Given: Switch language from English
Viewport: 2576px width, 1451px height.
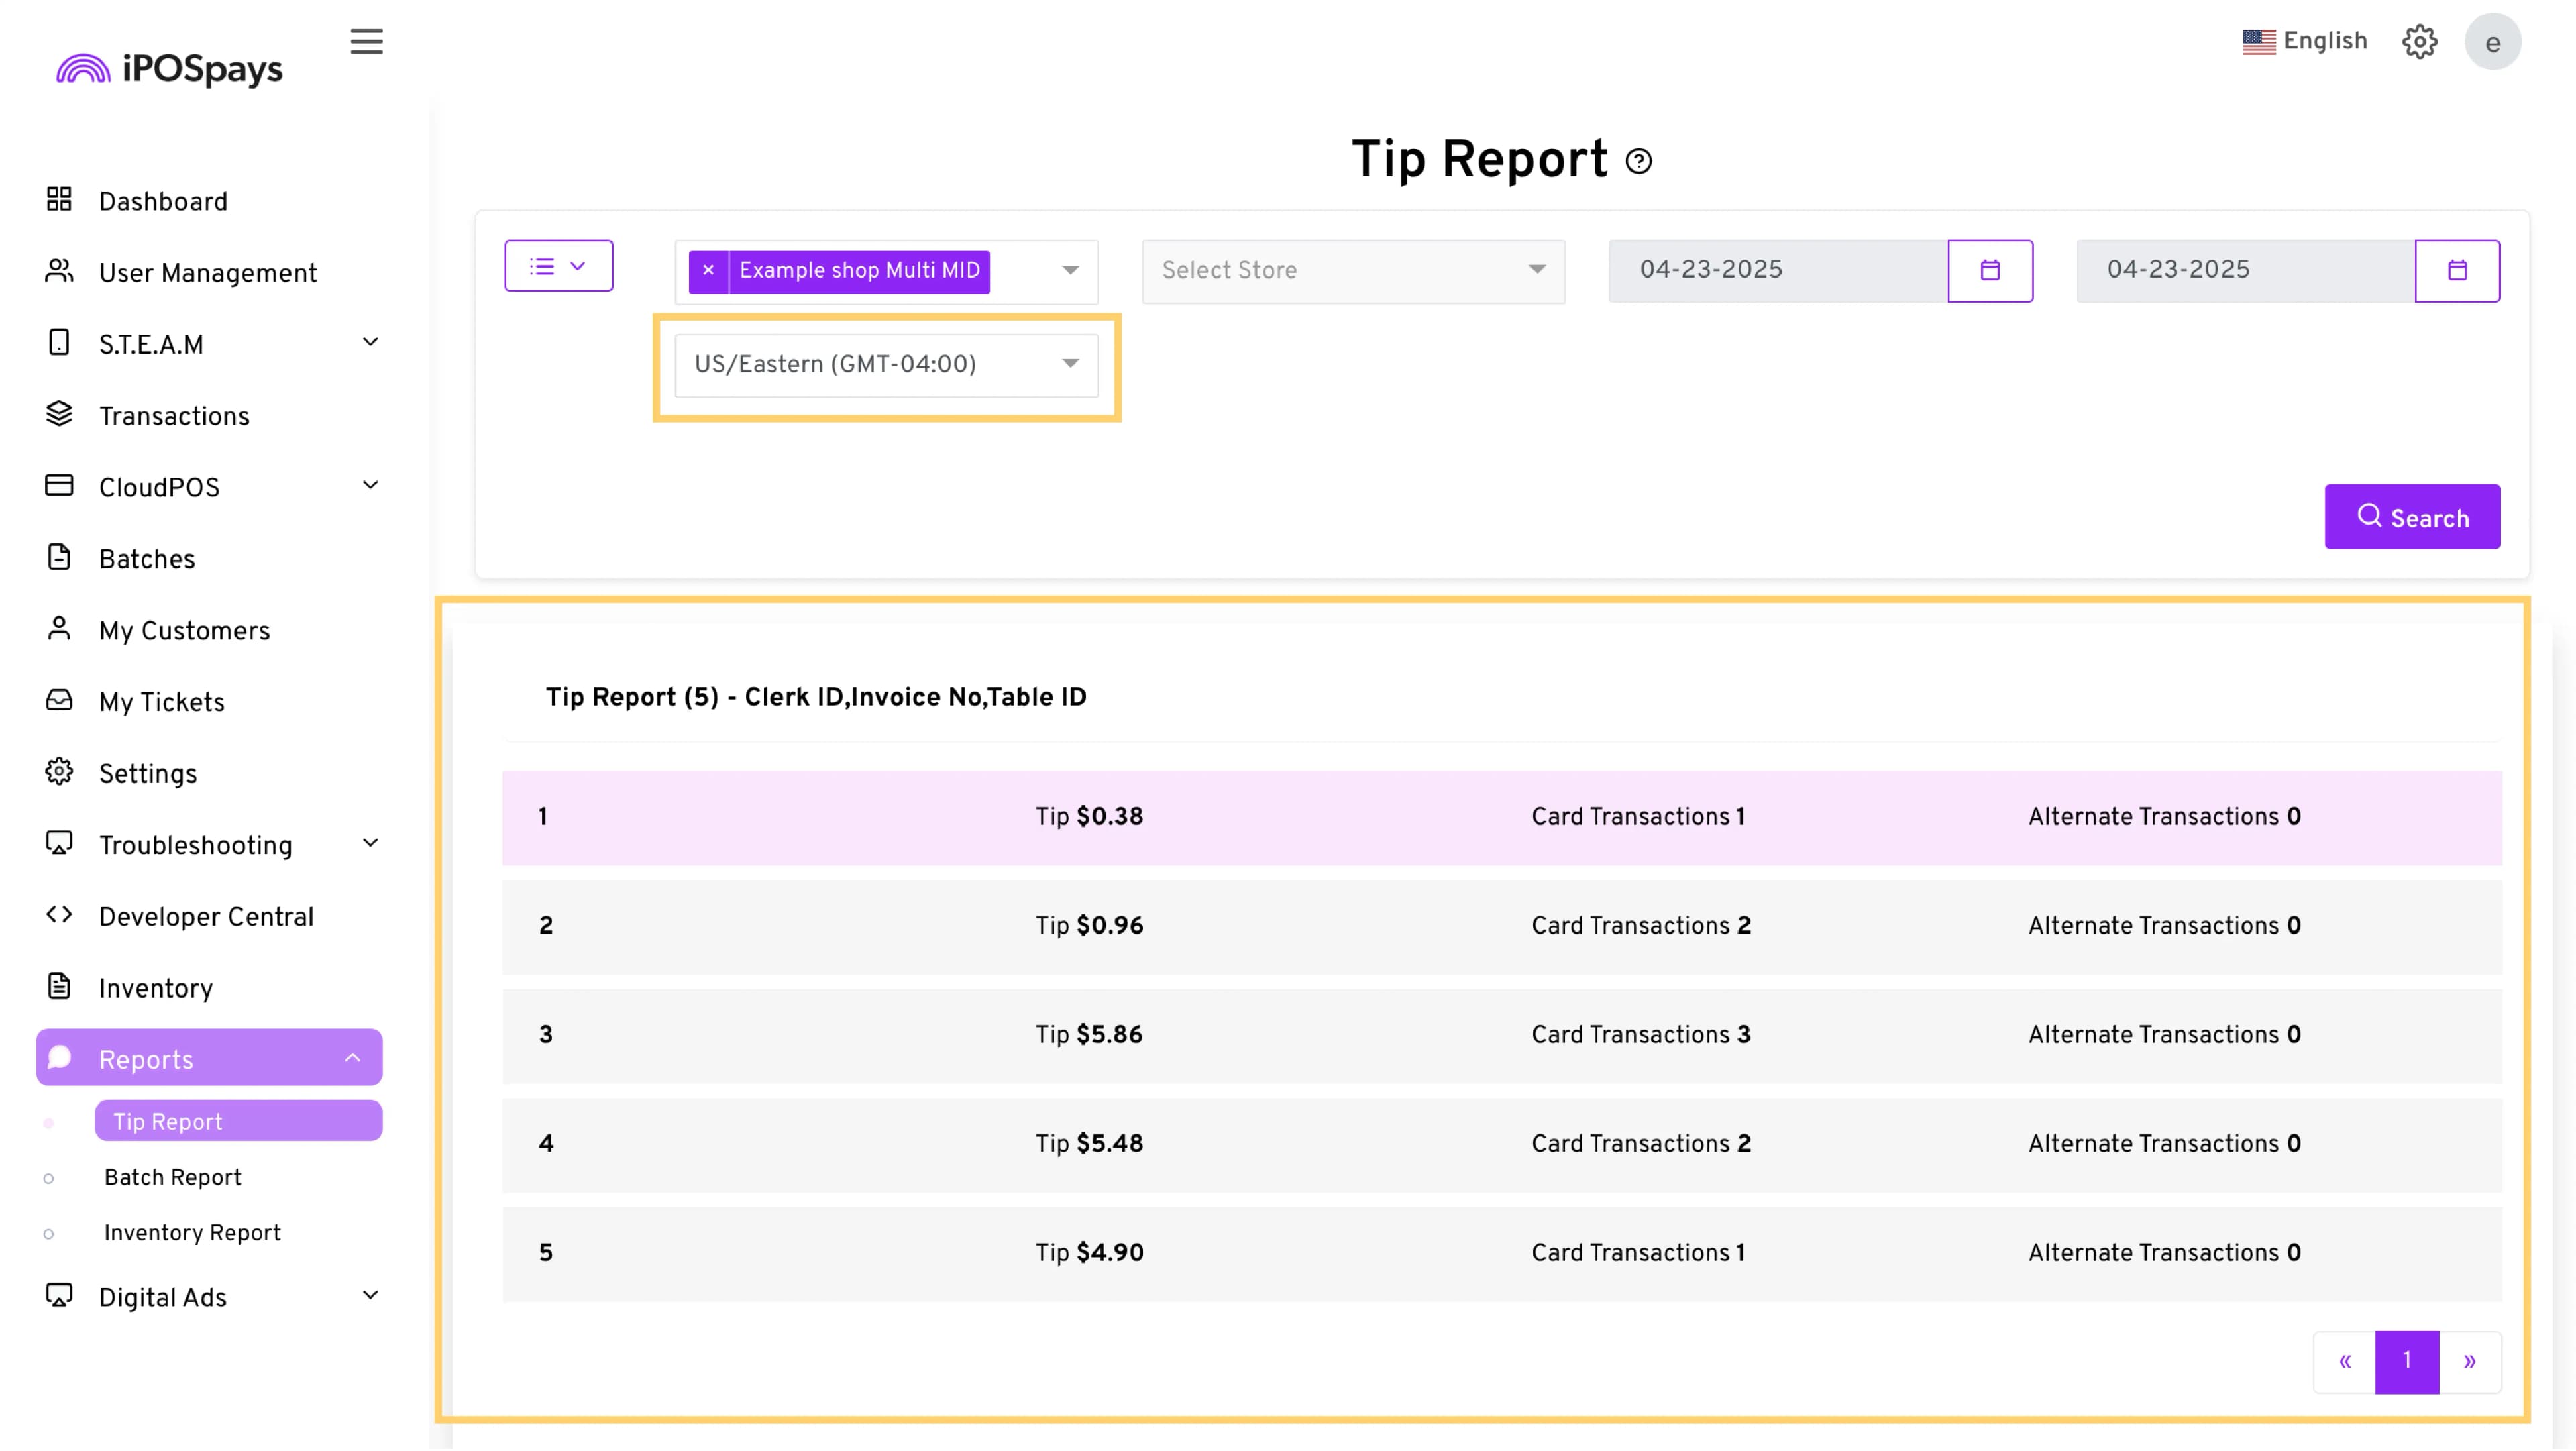Looking at the screenshot, I should tap(2305, 41).
